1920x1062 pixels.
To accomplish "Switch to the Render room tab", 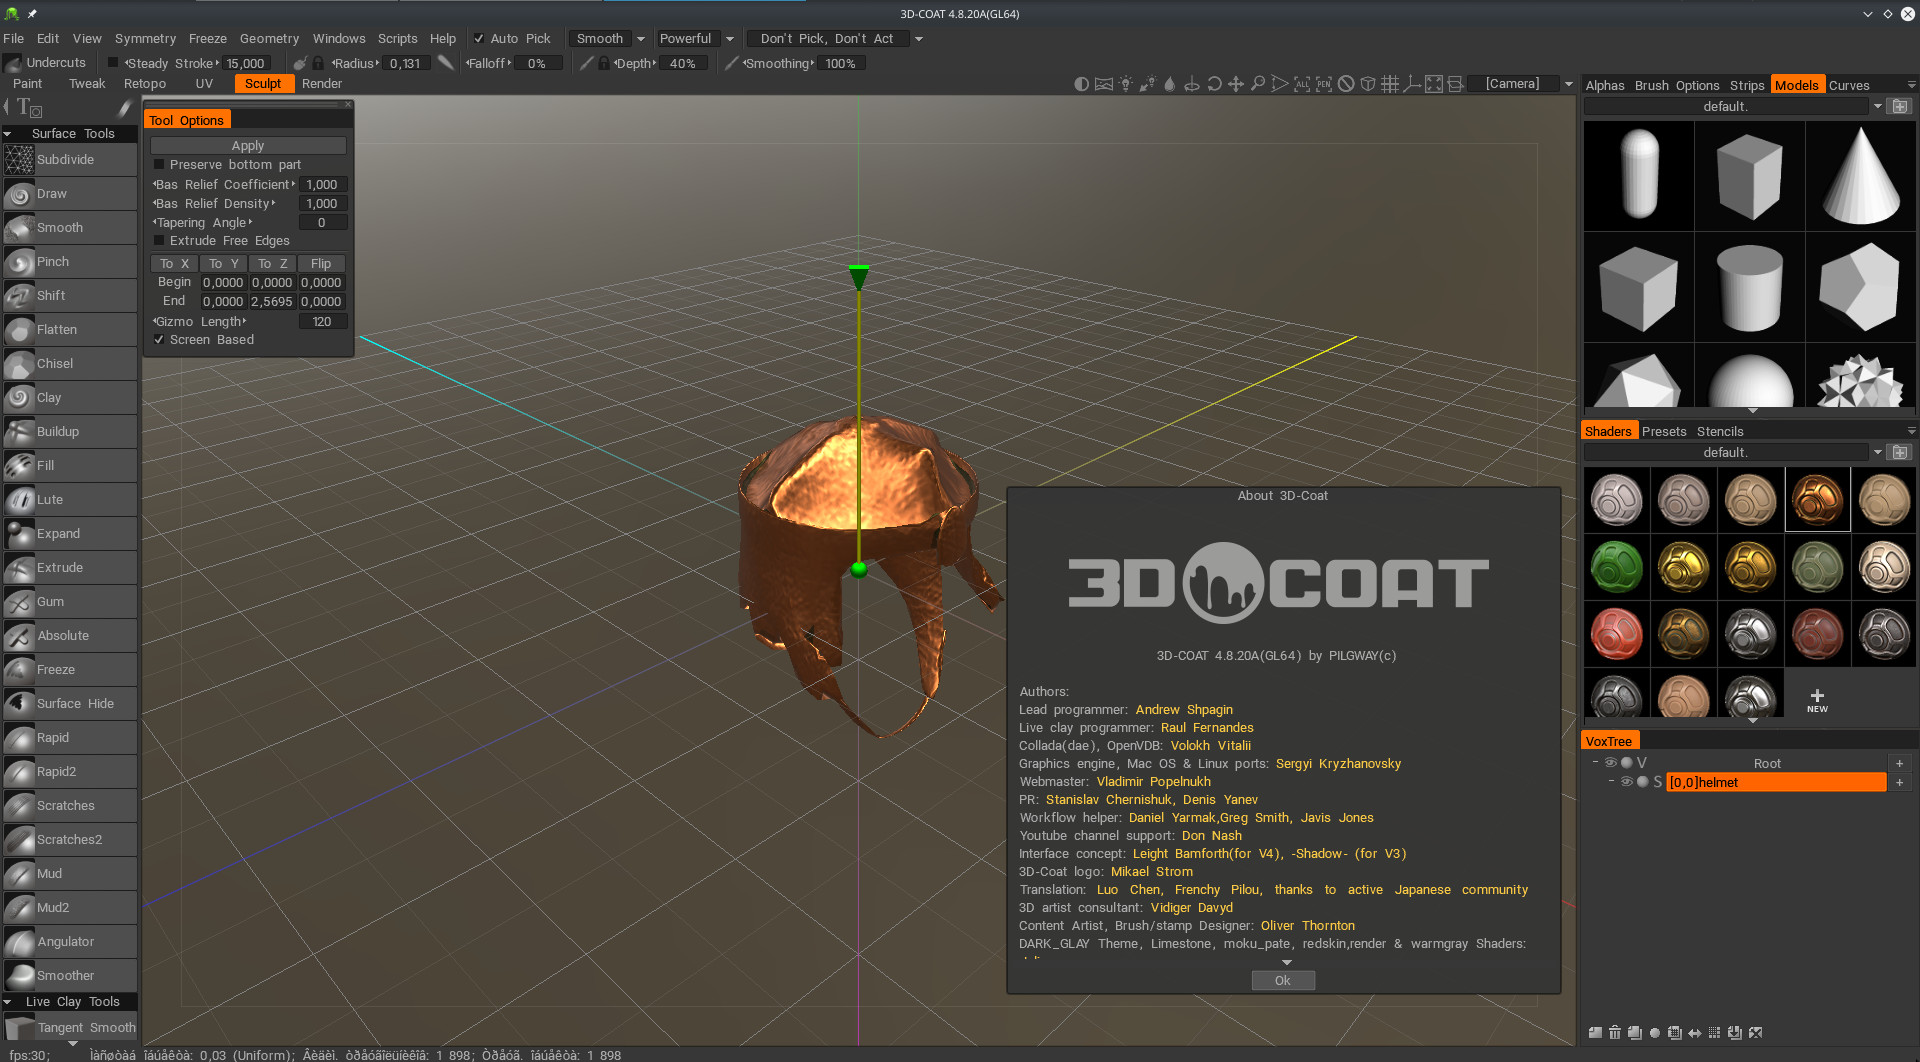I will point(322,84).
